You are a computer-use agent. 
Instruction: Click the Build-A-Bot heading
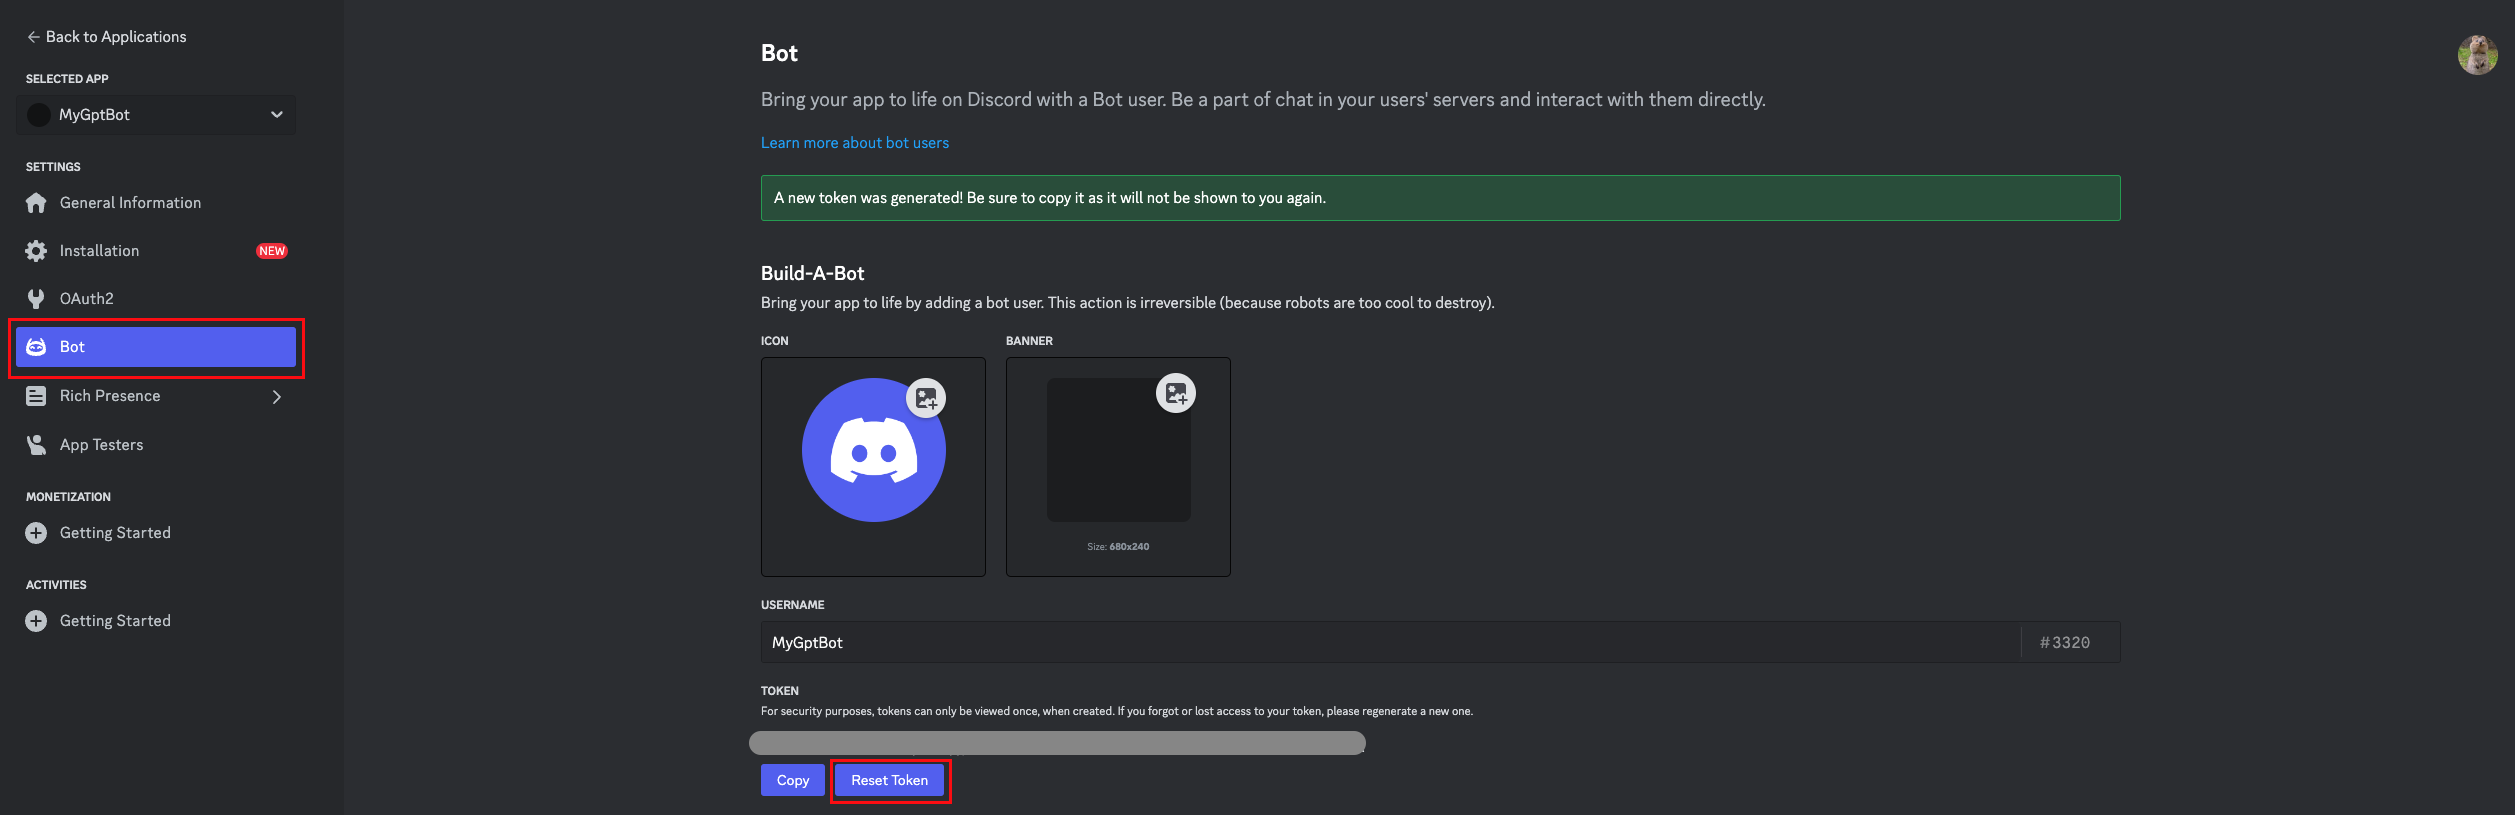pyautogui.click(x=812, y=273)
